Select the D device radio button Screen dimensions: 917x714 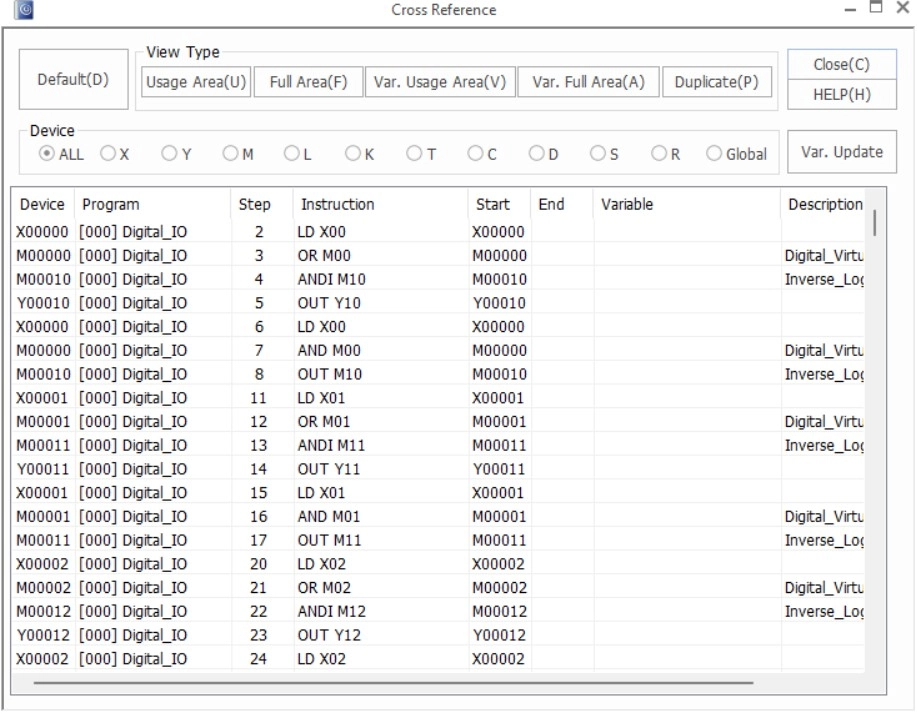tap(536, 154)
